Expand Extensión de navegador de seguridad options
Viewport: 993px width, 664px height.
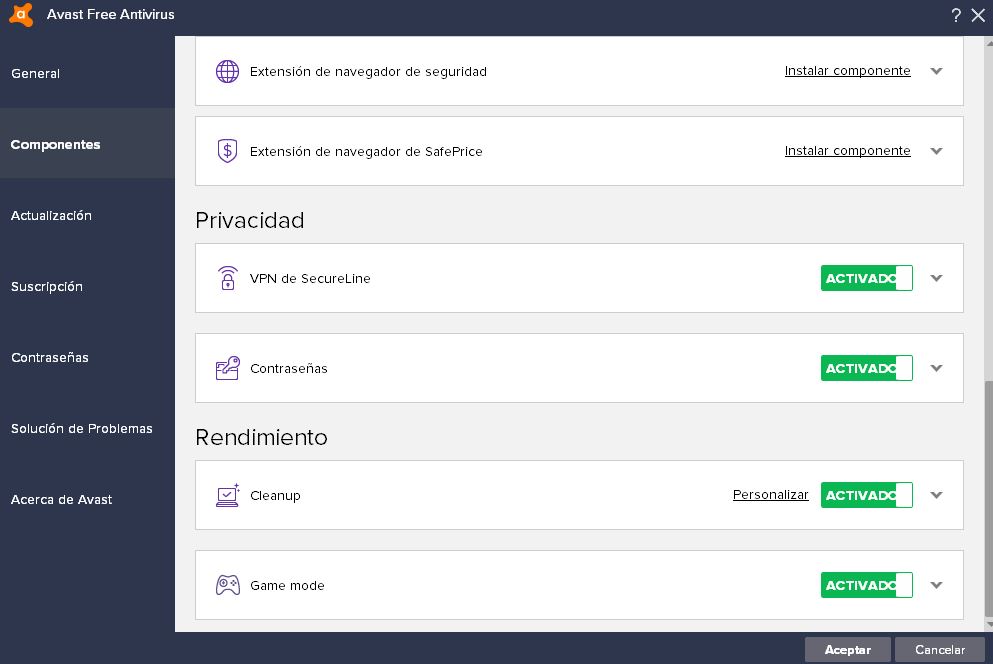point(937,71)
